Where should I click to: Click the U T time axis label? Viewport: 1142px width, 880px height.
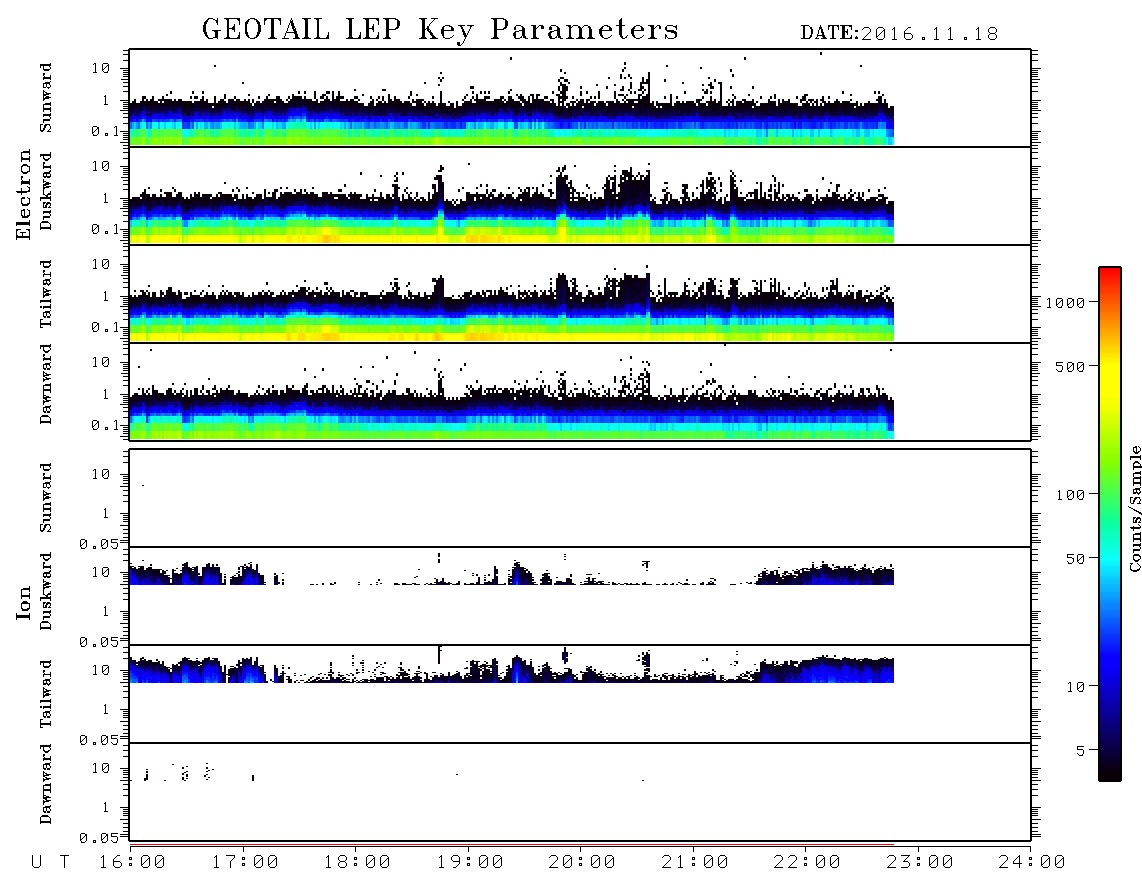coord(51,862)
